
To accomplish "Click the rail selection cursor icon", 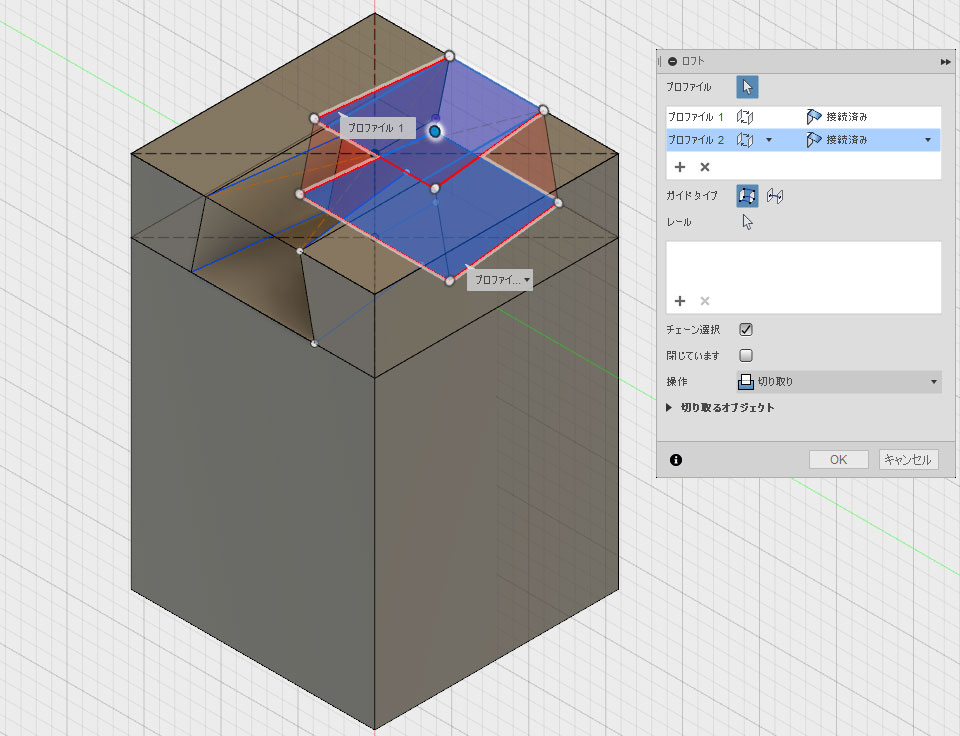I will (x=747, y=222).
